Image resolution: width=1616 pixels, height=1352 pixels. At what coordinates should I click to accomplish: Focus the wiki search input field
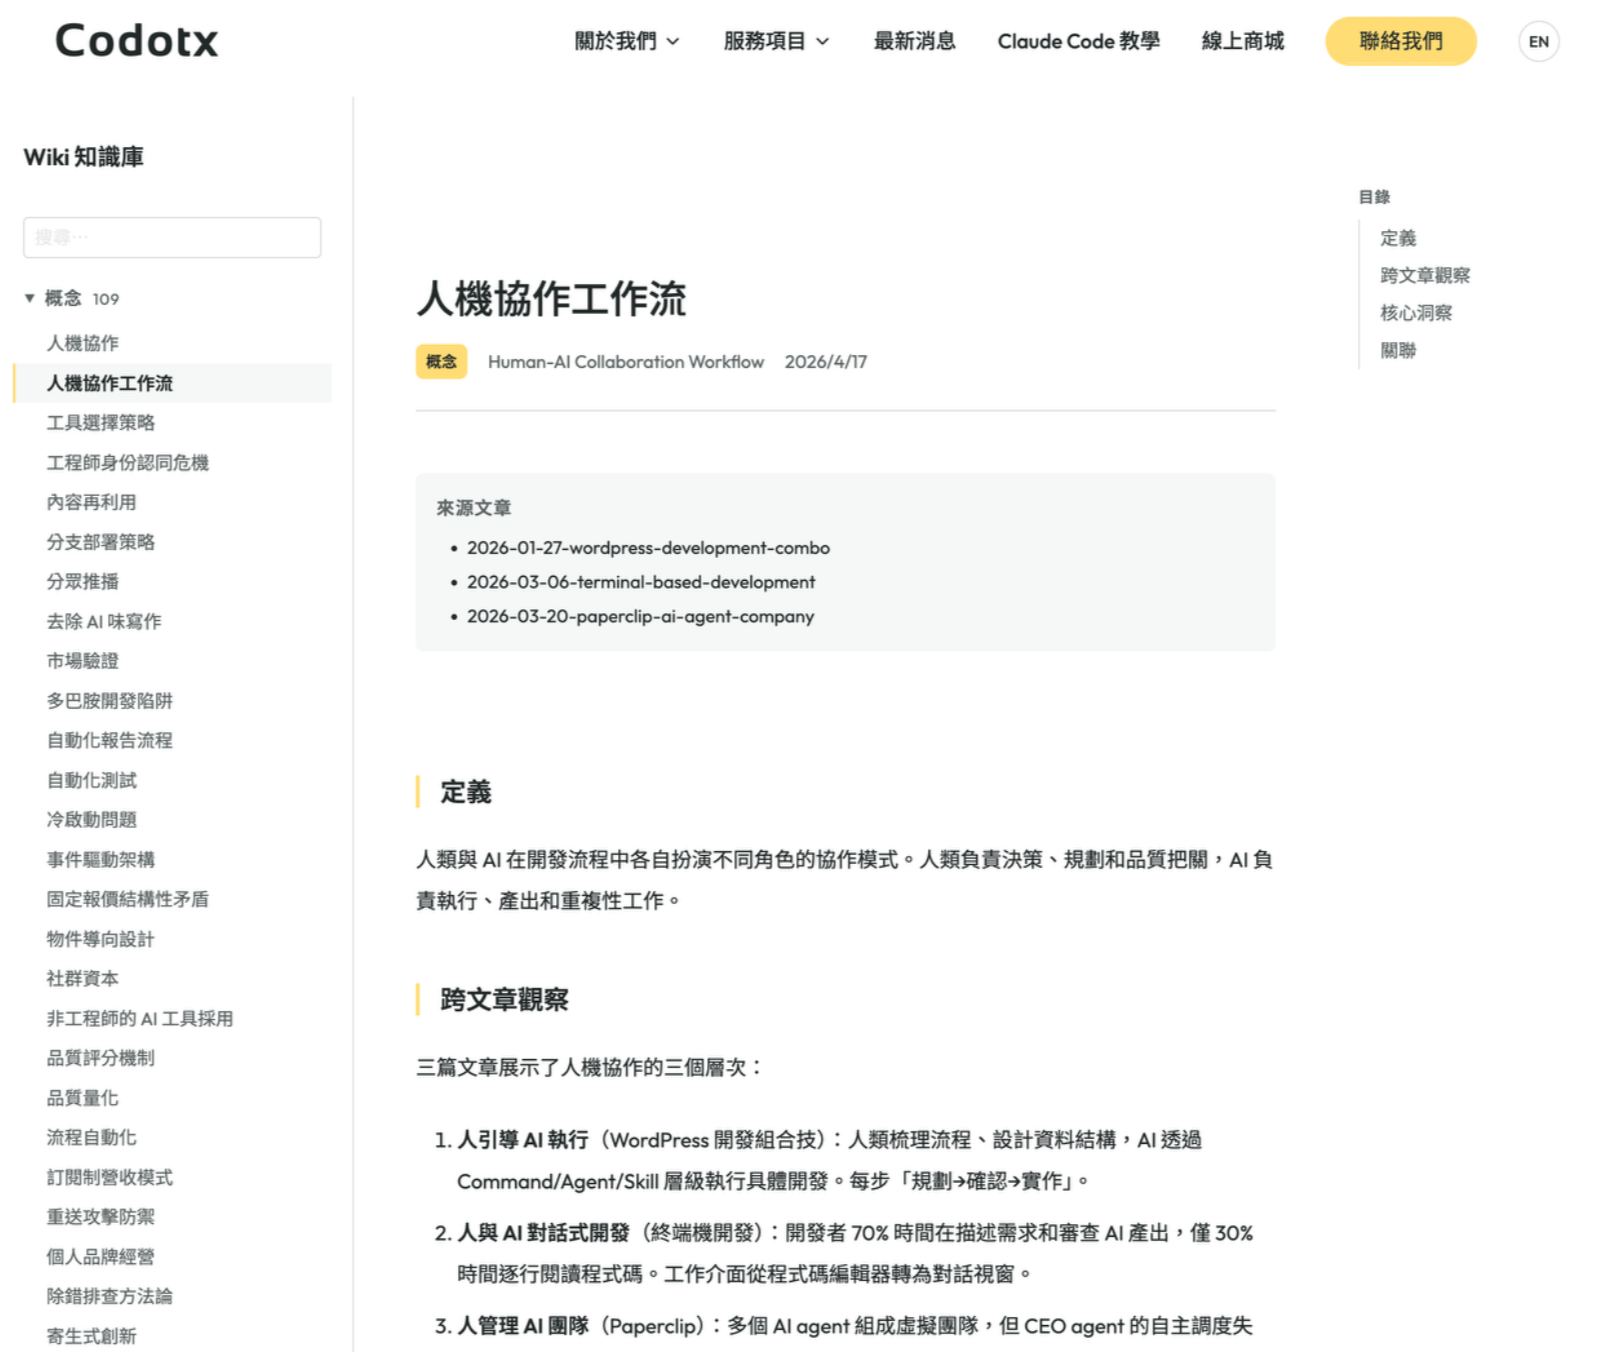pyautogui.click(x=172, y=237)
